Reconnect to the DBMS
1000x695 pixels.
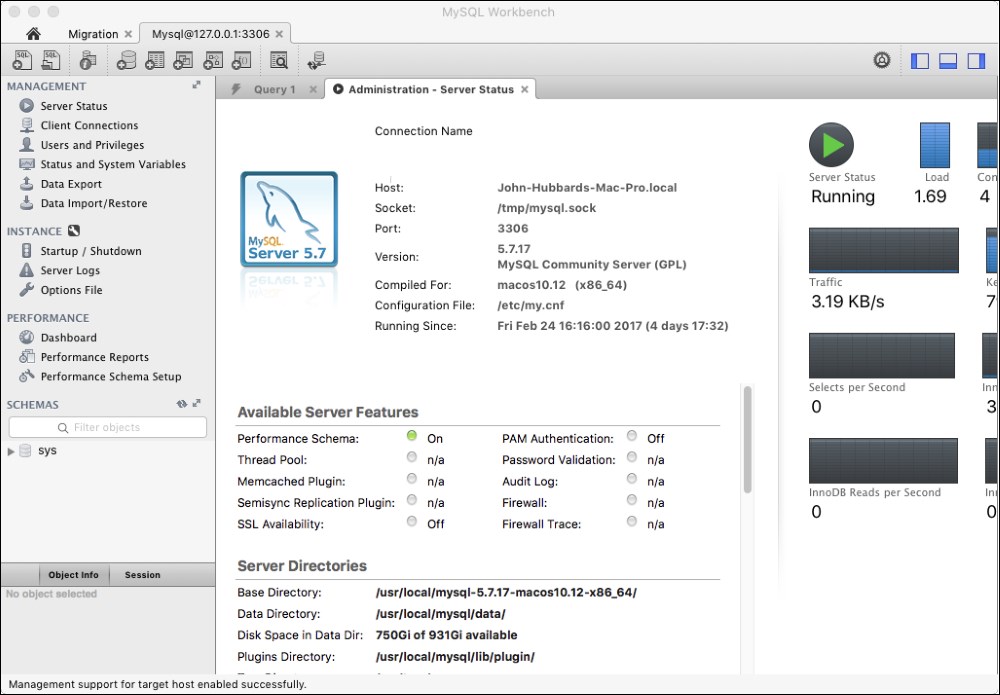[x=316, y=60]
